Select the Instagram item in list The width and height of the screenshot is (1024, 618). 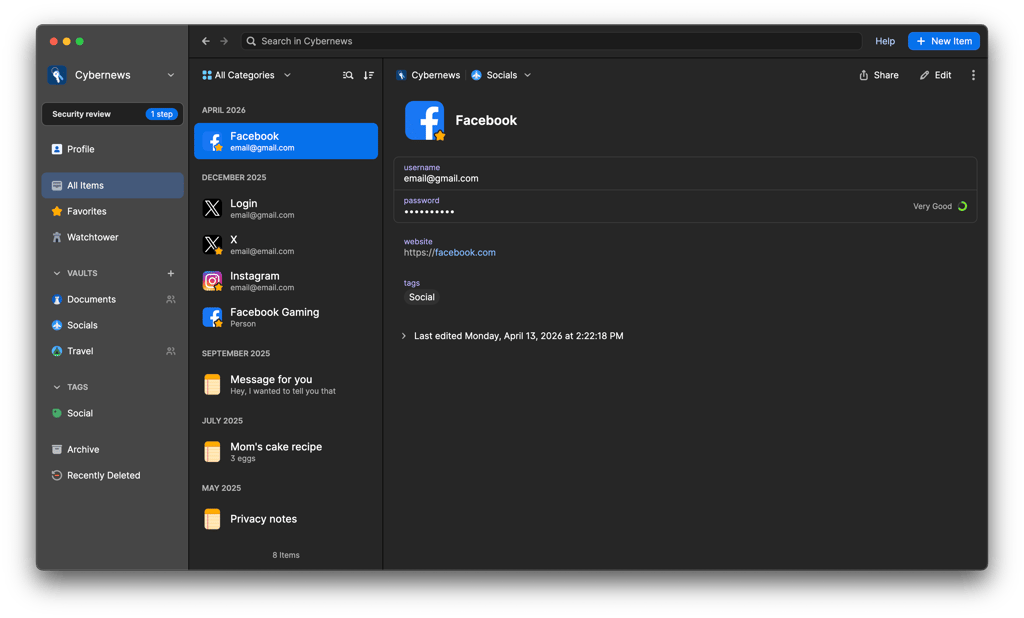pos(286,281)
